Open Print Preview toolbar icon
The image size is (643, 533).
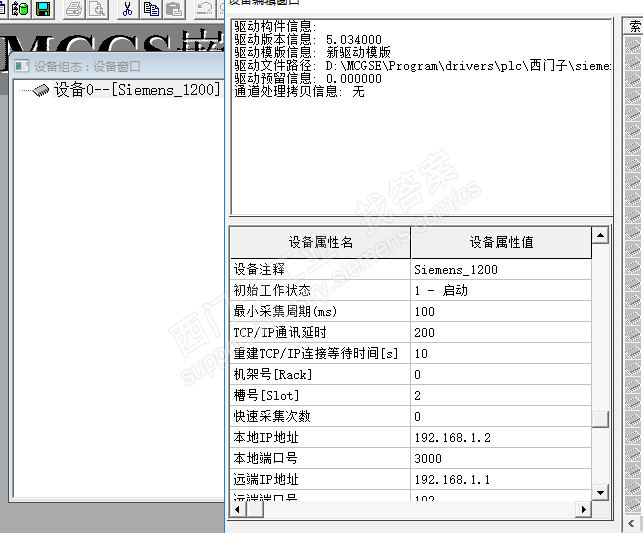pos(97,9)
